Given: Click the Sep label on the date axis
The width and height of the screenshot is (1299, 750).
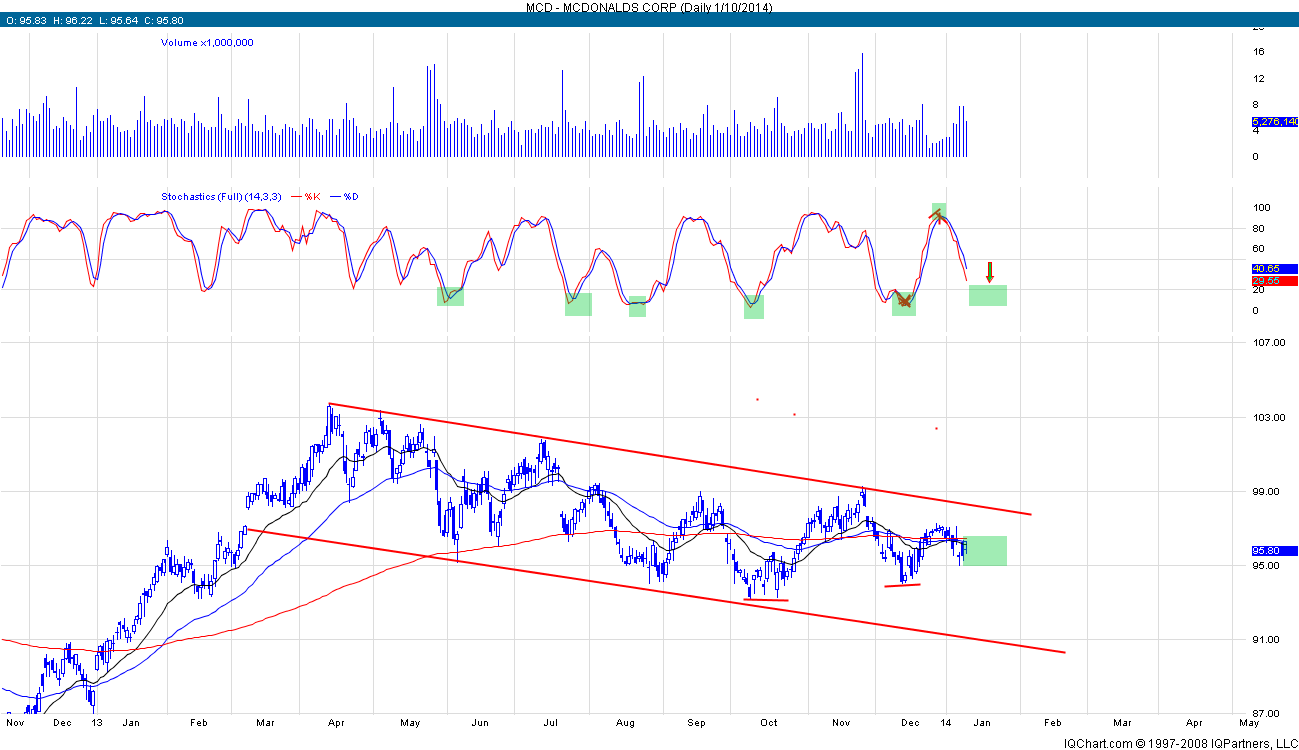Looking at the screenshot, I should pos(696,721).
